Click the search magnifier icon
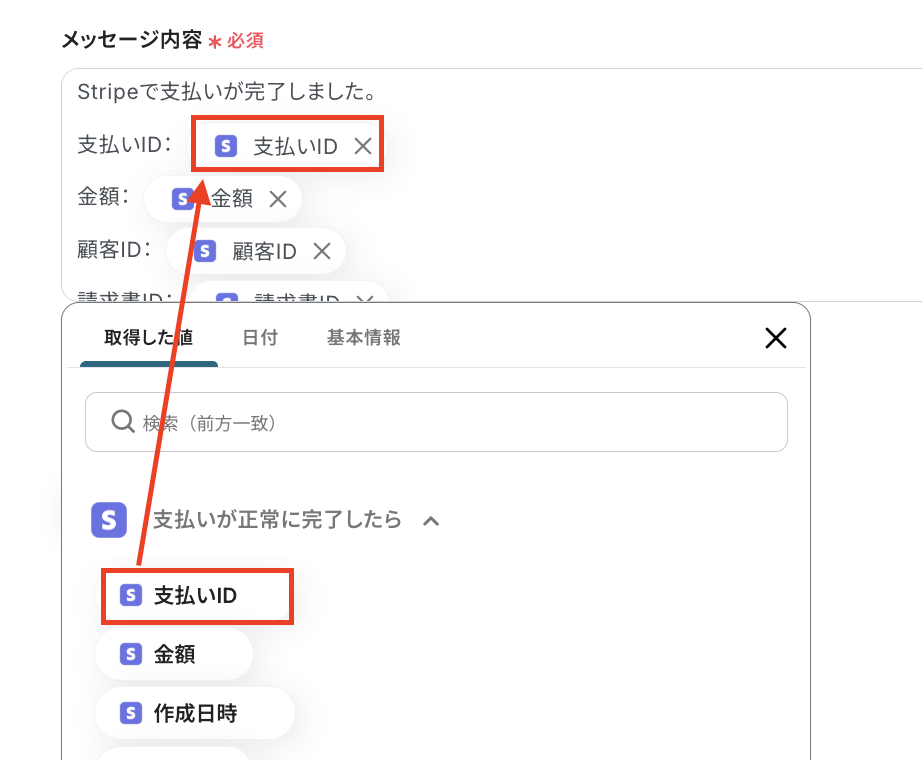The image size is (922, 760). click(122, 422)
